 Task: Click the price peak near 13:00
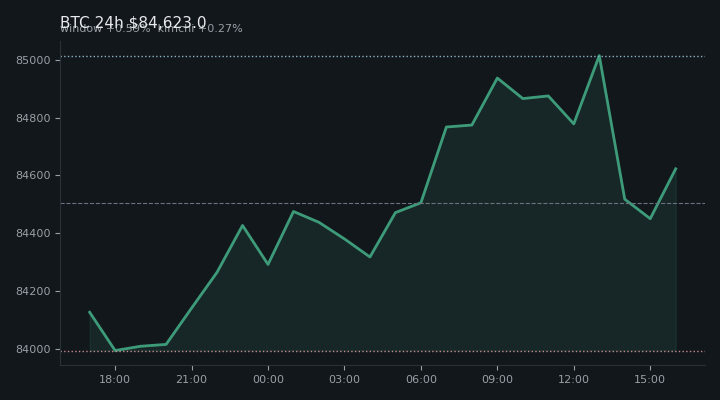pos(599,56)
